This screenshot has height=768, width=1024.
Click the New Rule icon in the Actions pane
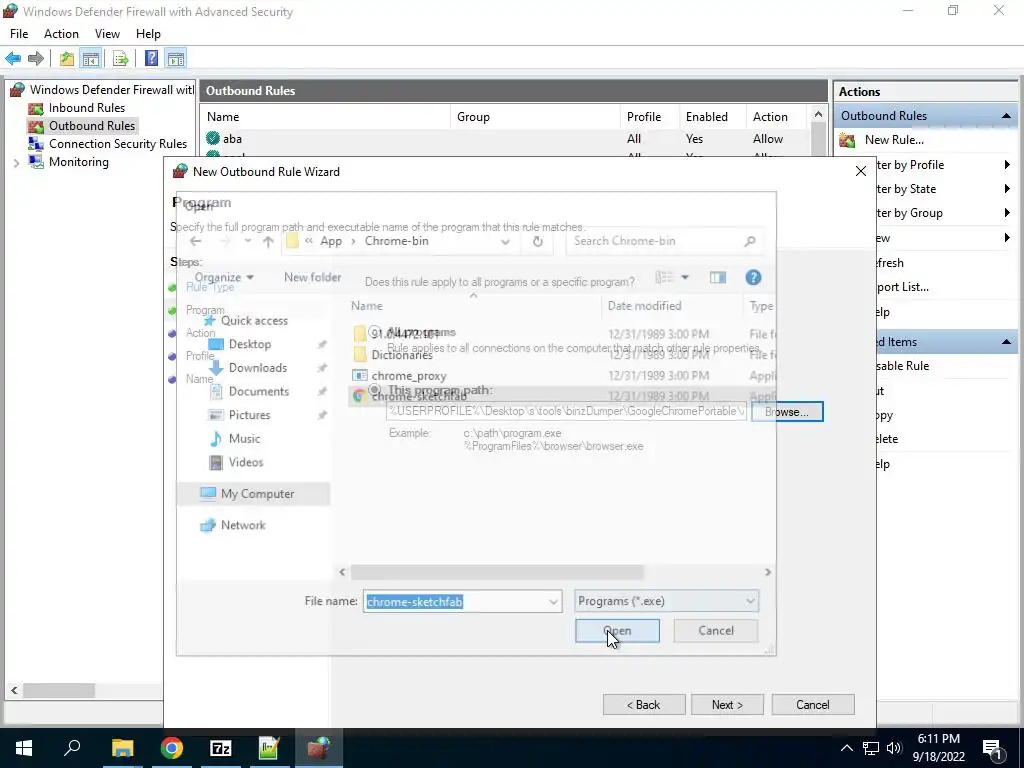point(847,140)
